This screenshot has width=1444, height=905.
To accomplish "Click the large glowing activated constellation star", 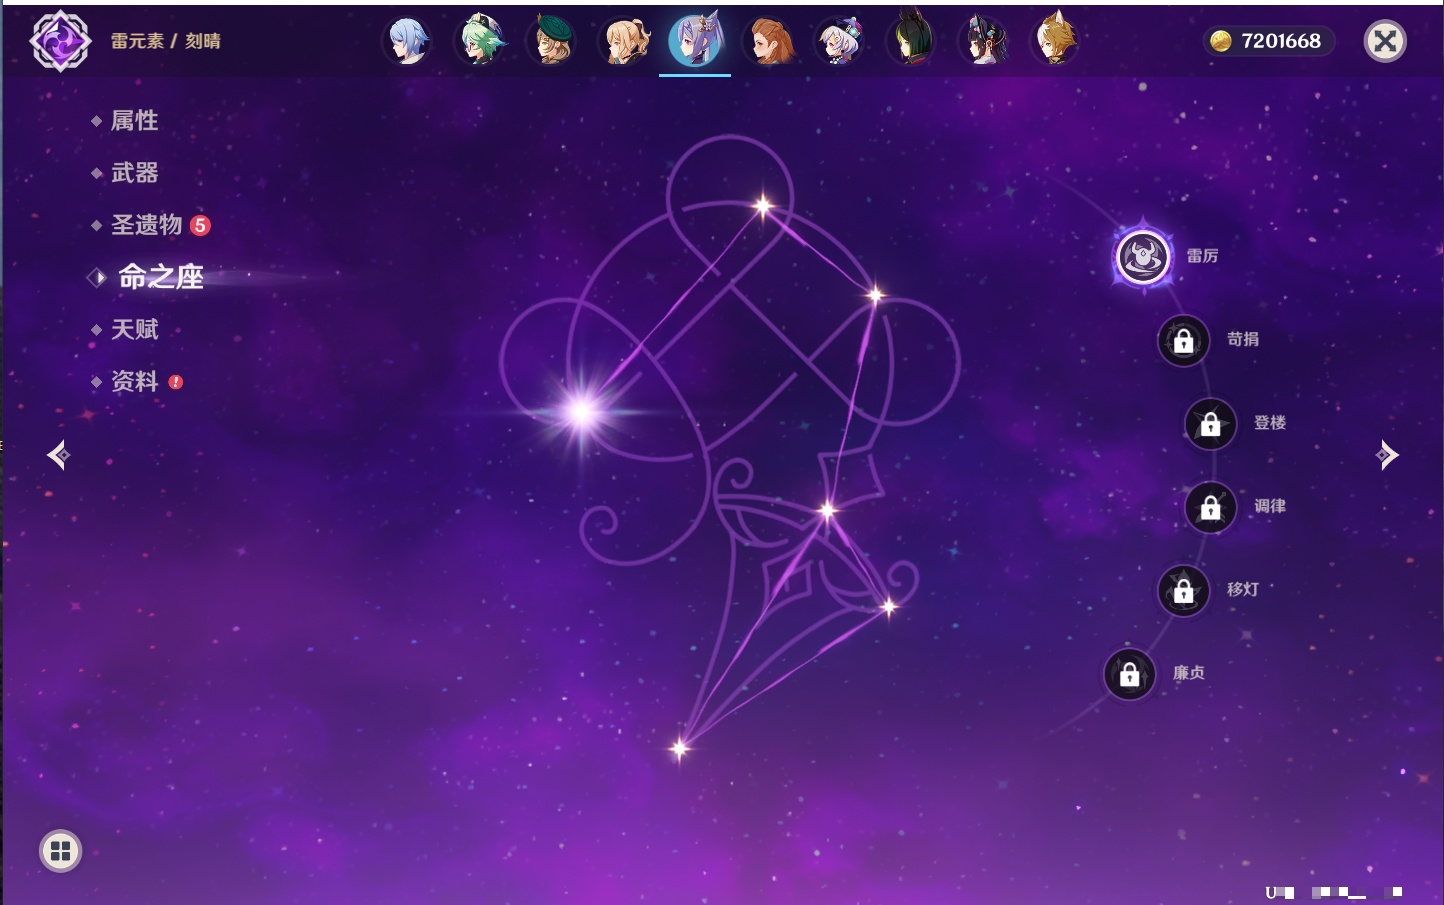I will point(581,411).
